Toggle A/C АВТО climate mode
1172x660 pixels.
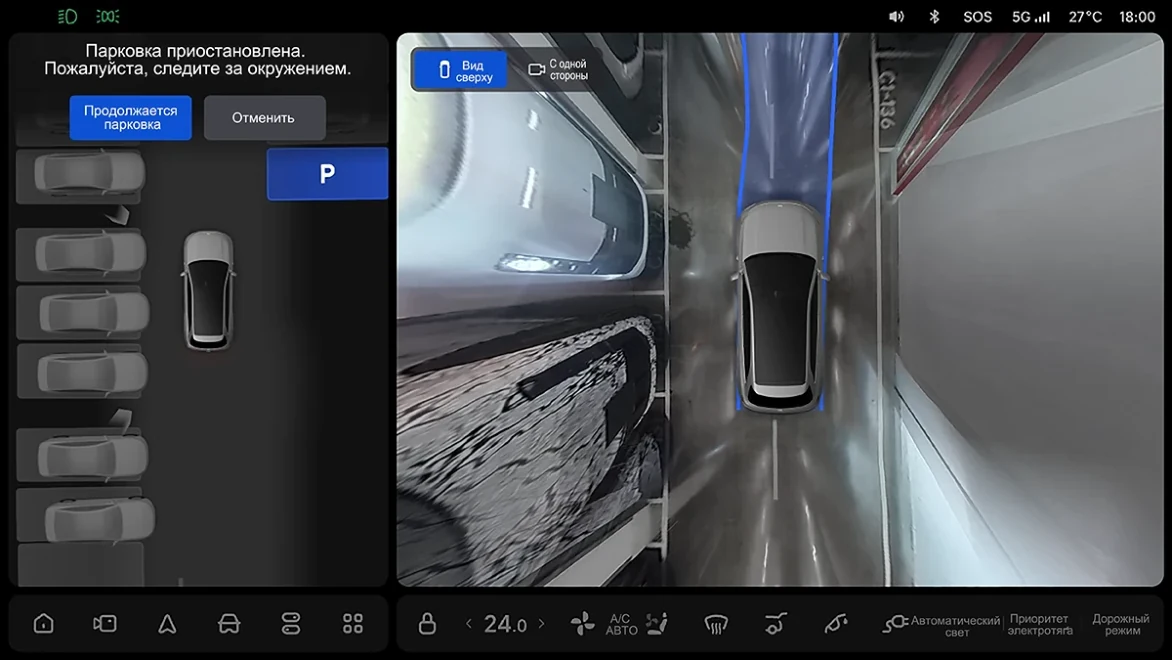(x=621, y=624)
